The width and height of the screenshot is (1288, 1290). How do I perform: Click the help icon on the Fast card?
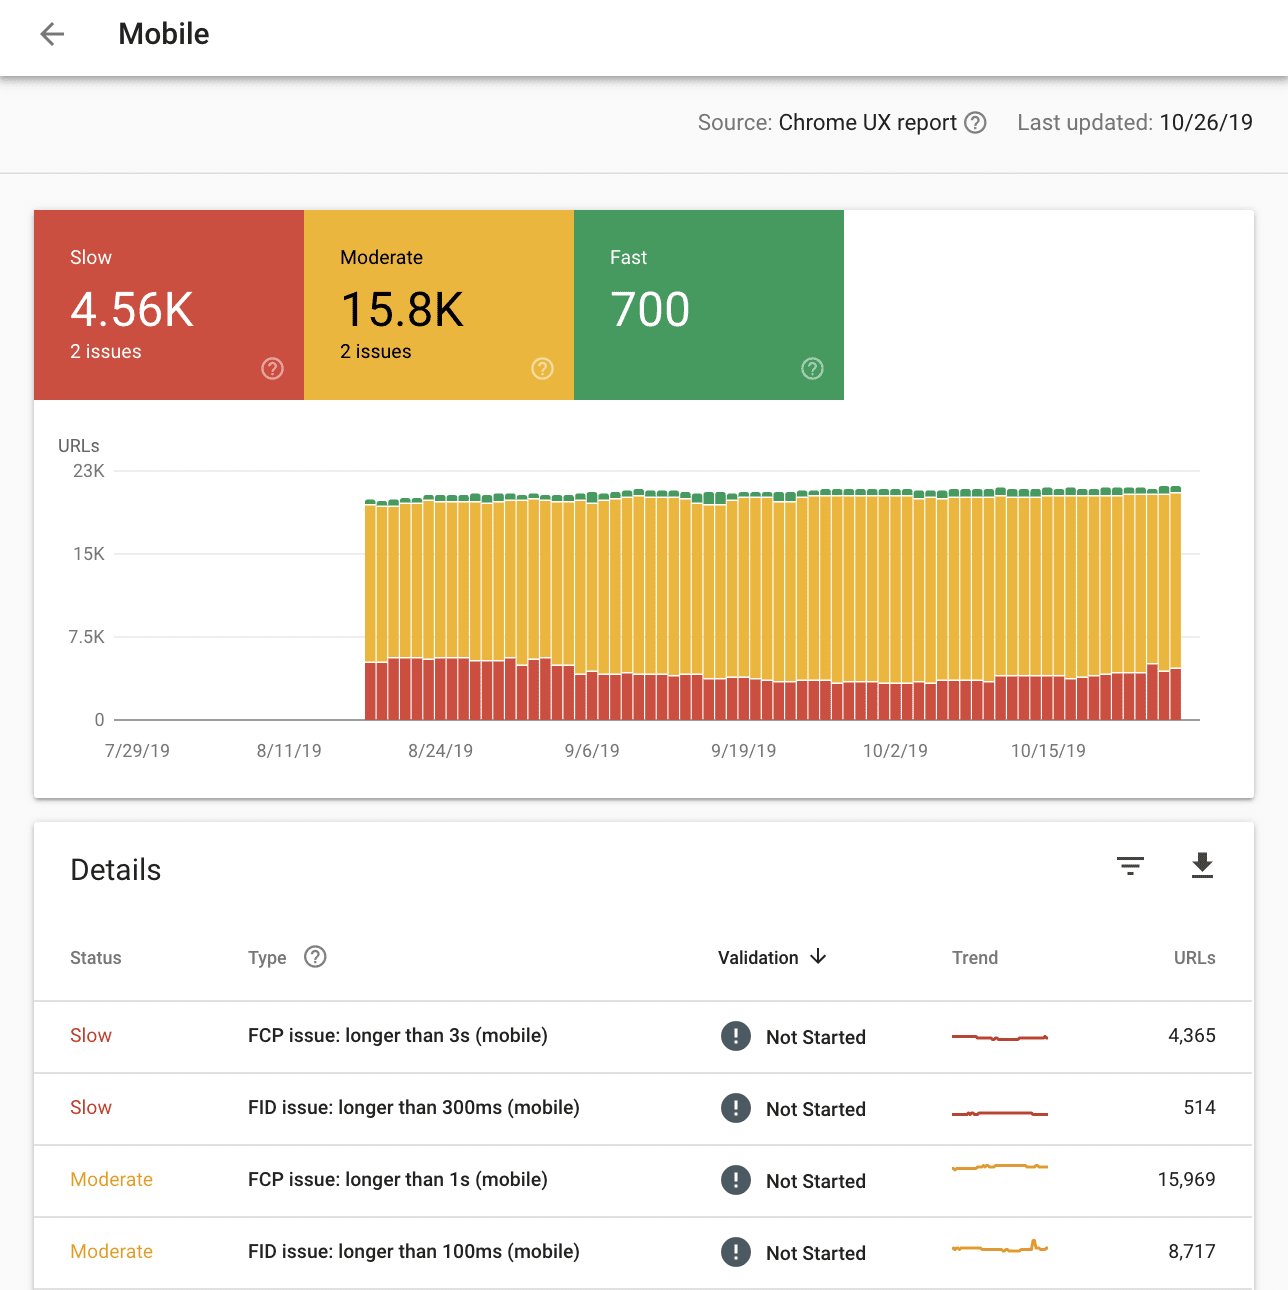point(812,368)
